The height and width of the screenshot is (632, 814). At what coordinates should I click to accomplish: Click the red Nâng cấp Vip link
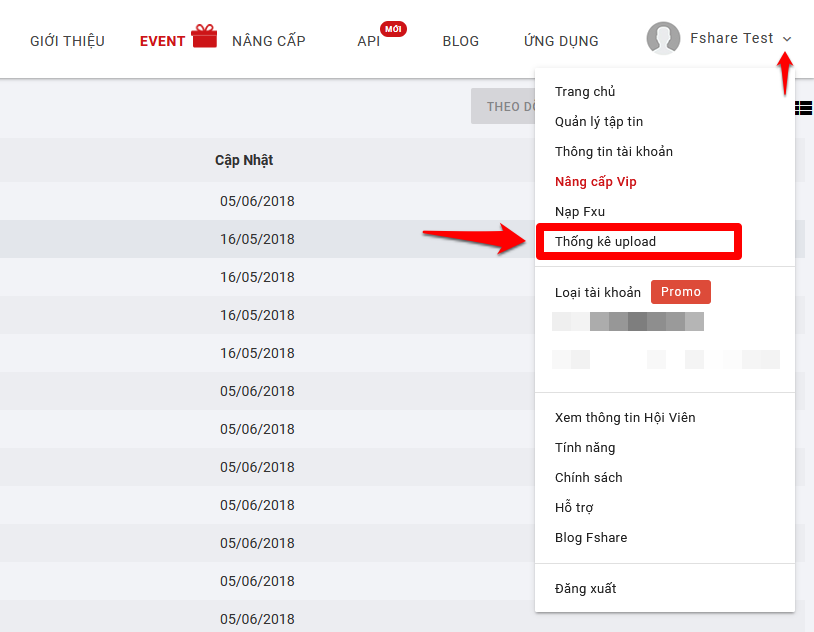pyautogui.click(x=596, y=182)
